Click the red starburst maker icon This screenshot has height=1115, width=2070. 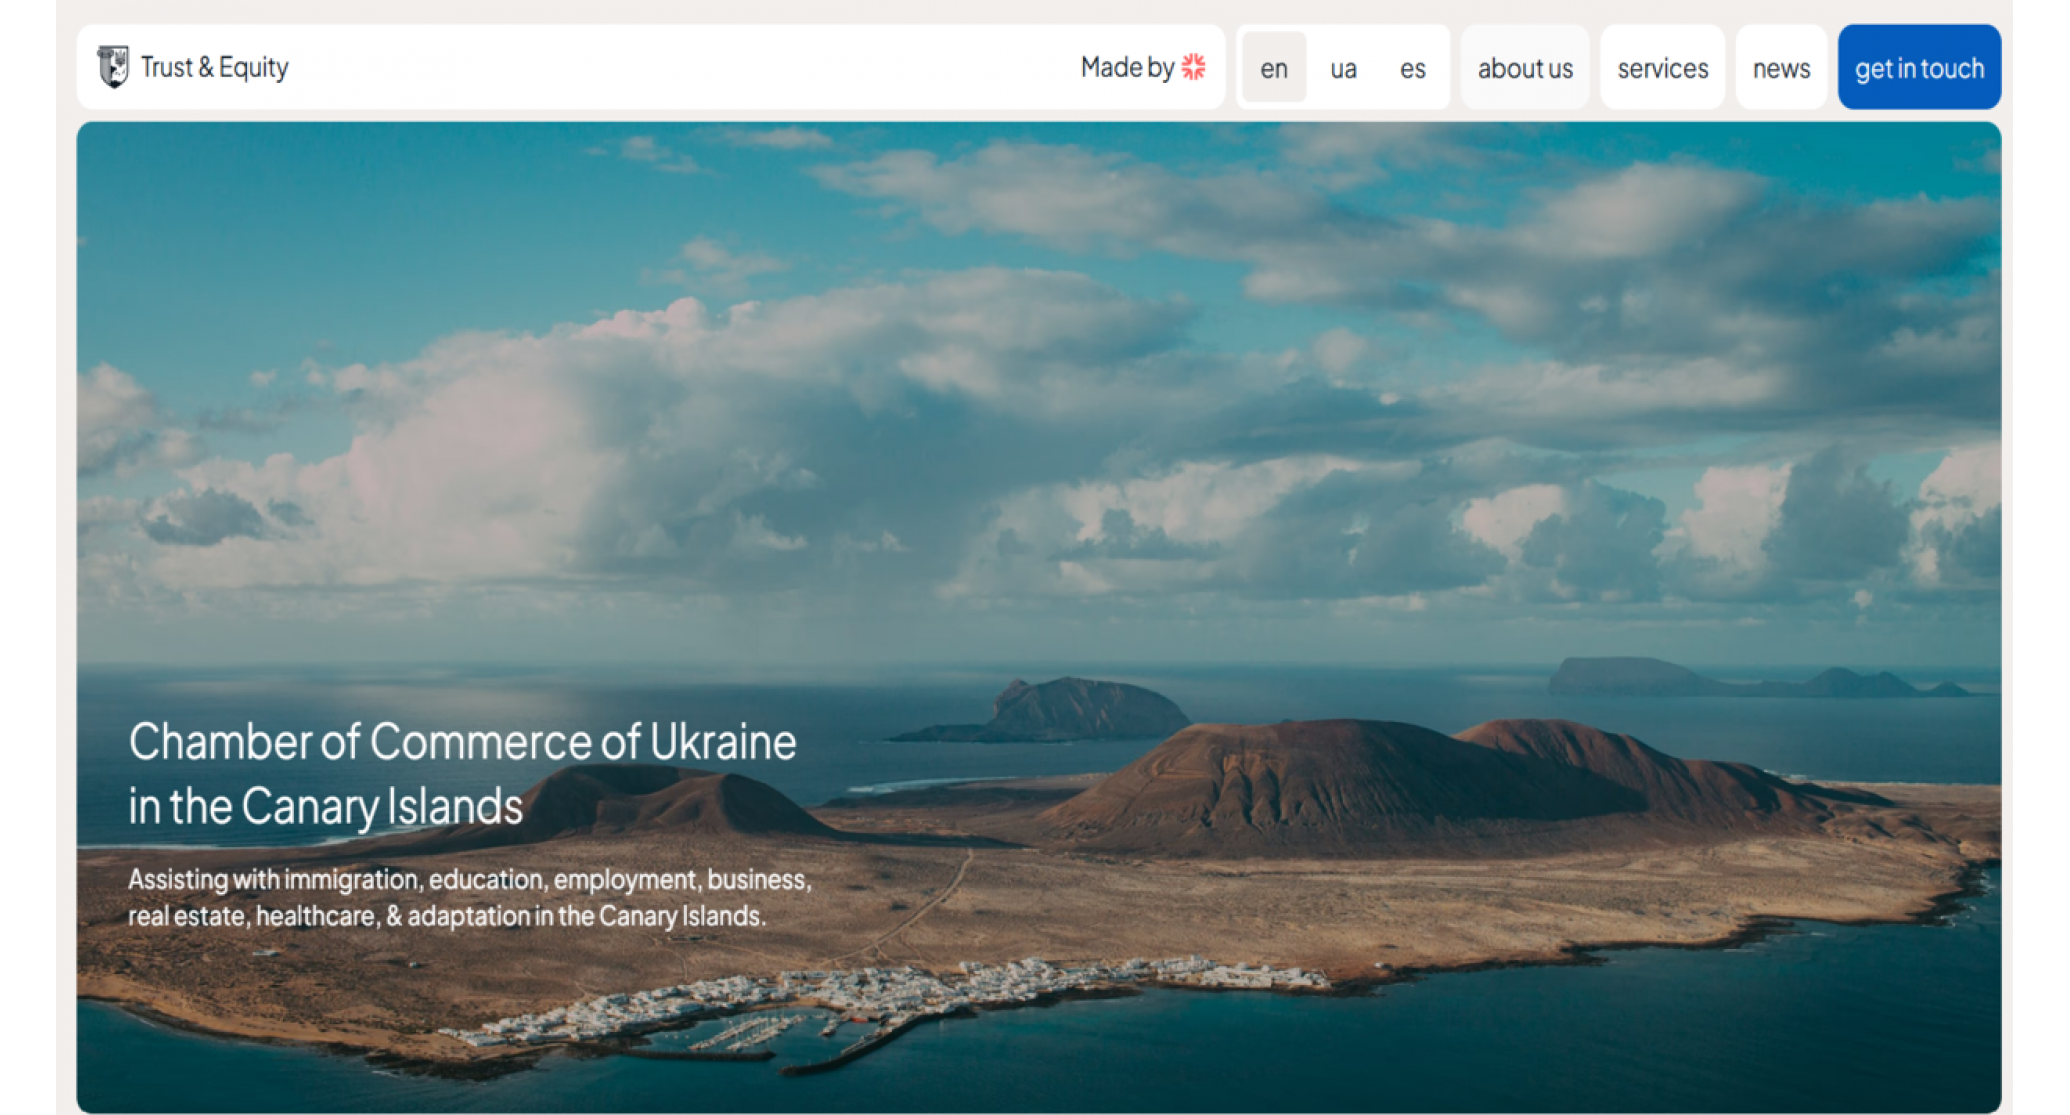[x=1193, y=67]
